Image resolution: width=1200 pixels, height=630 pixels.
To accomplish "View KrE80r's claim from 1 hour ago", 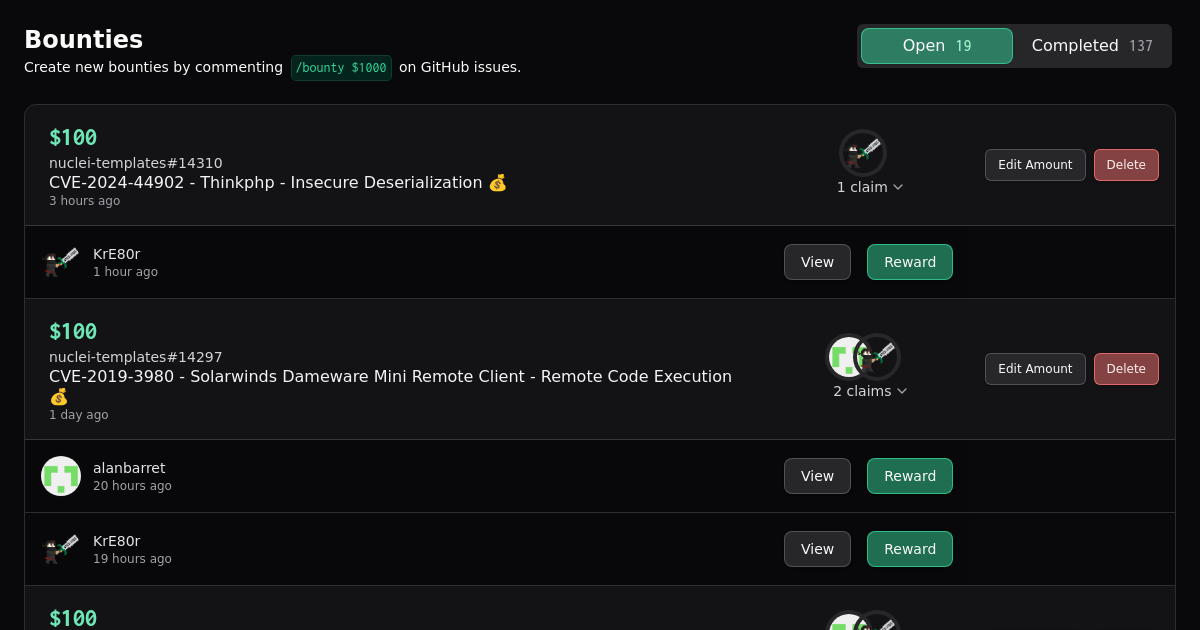I will click(817, 262).
